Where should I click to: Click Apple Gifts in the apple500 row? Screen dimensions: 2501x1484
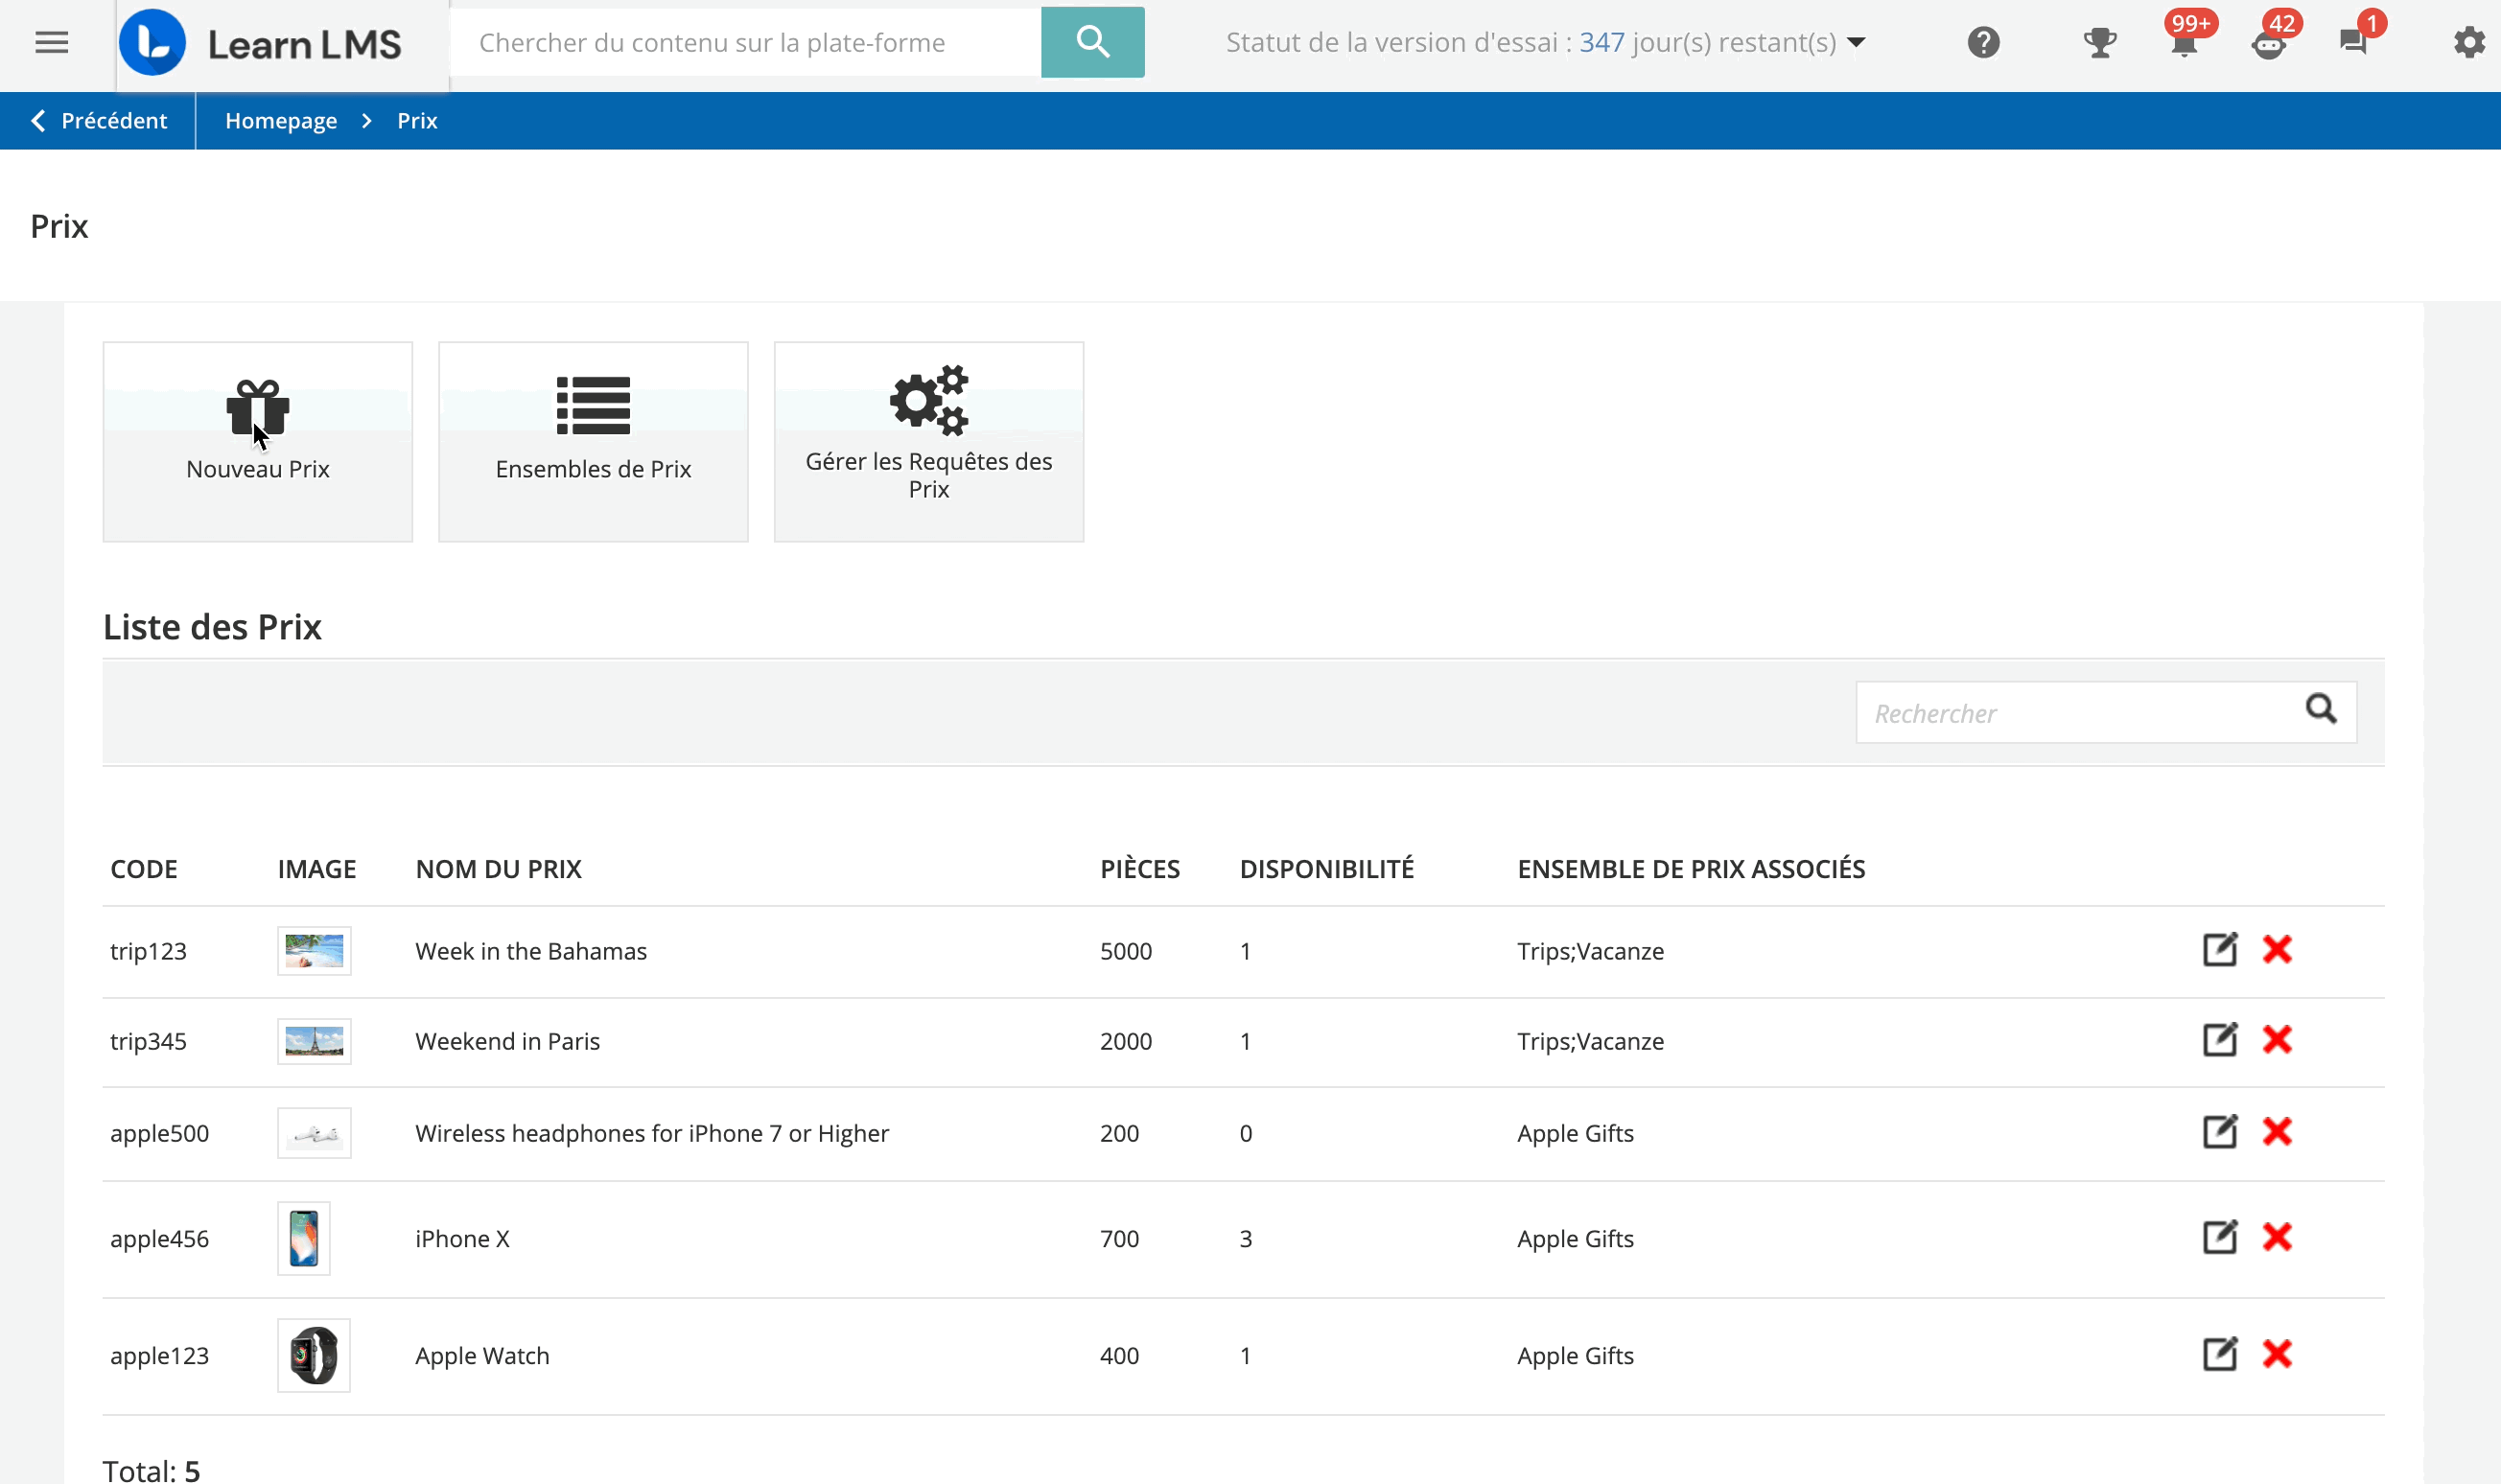1575,1133
